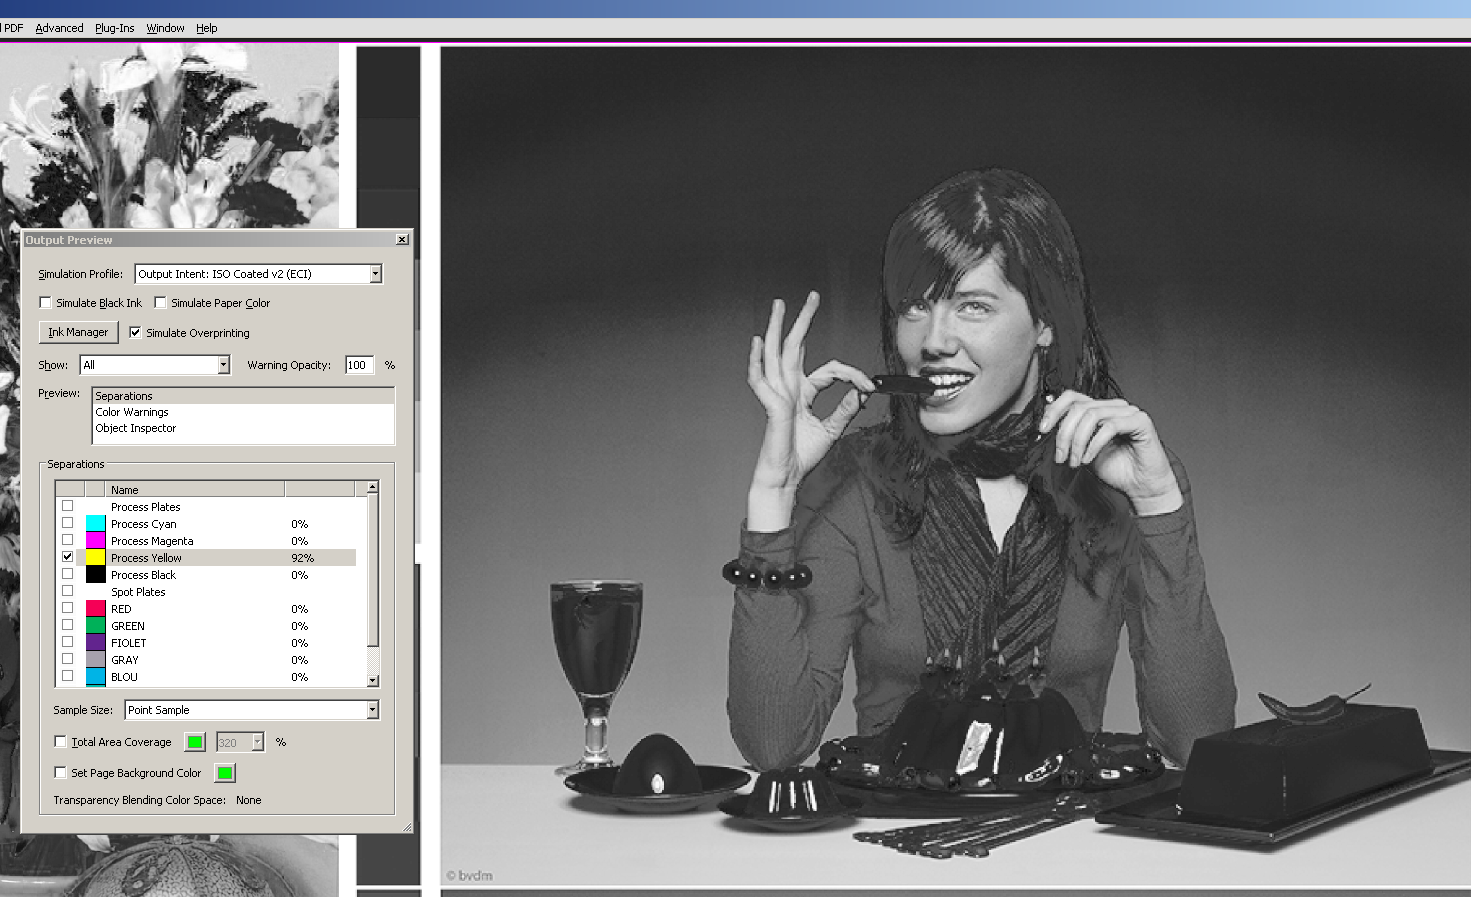Toggle Simulate Overprinting checkbox
Viewport: 1471px width, 897px height.
point(135,333)
